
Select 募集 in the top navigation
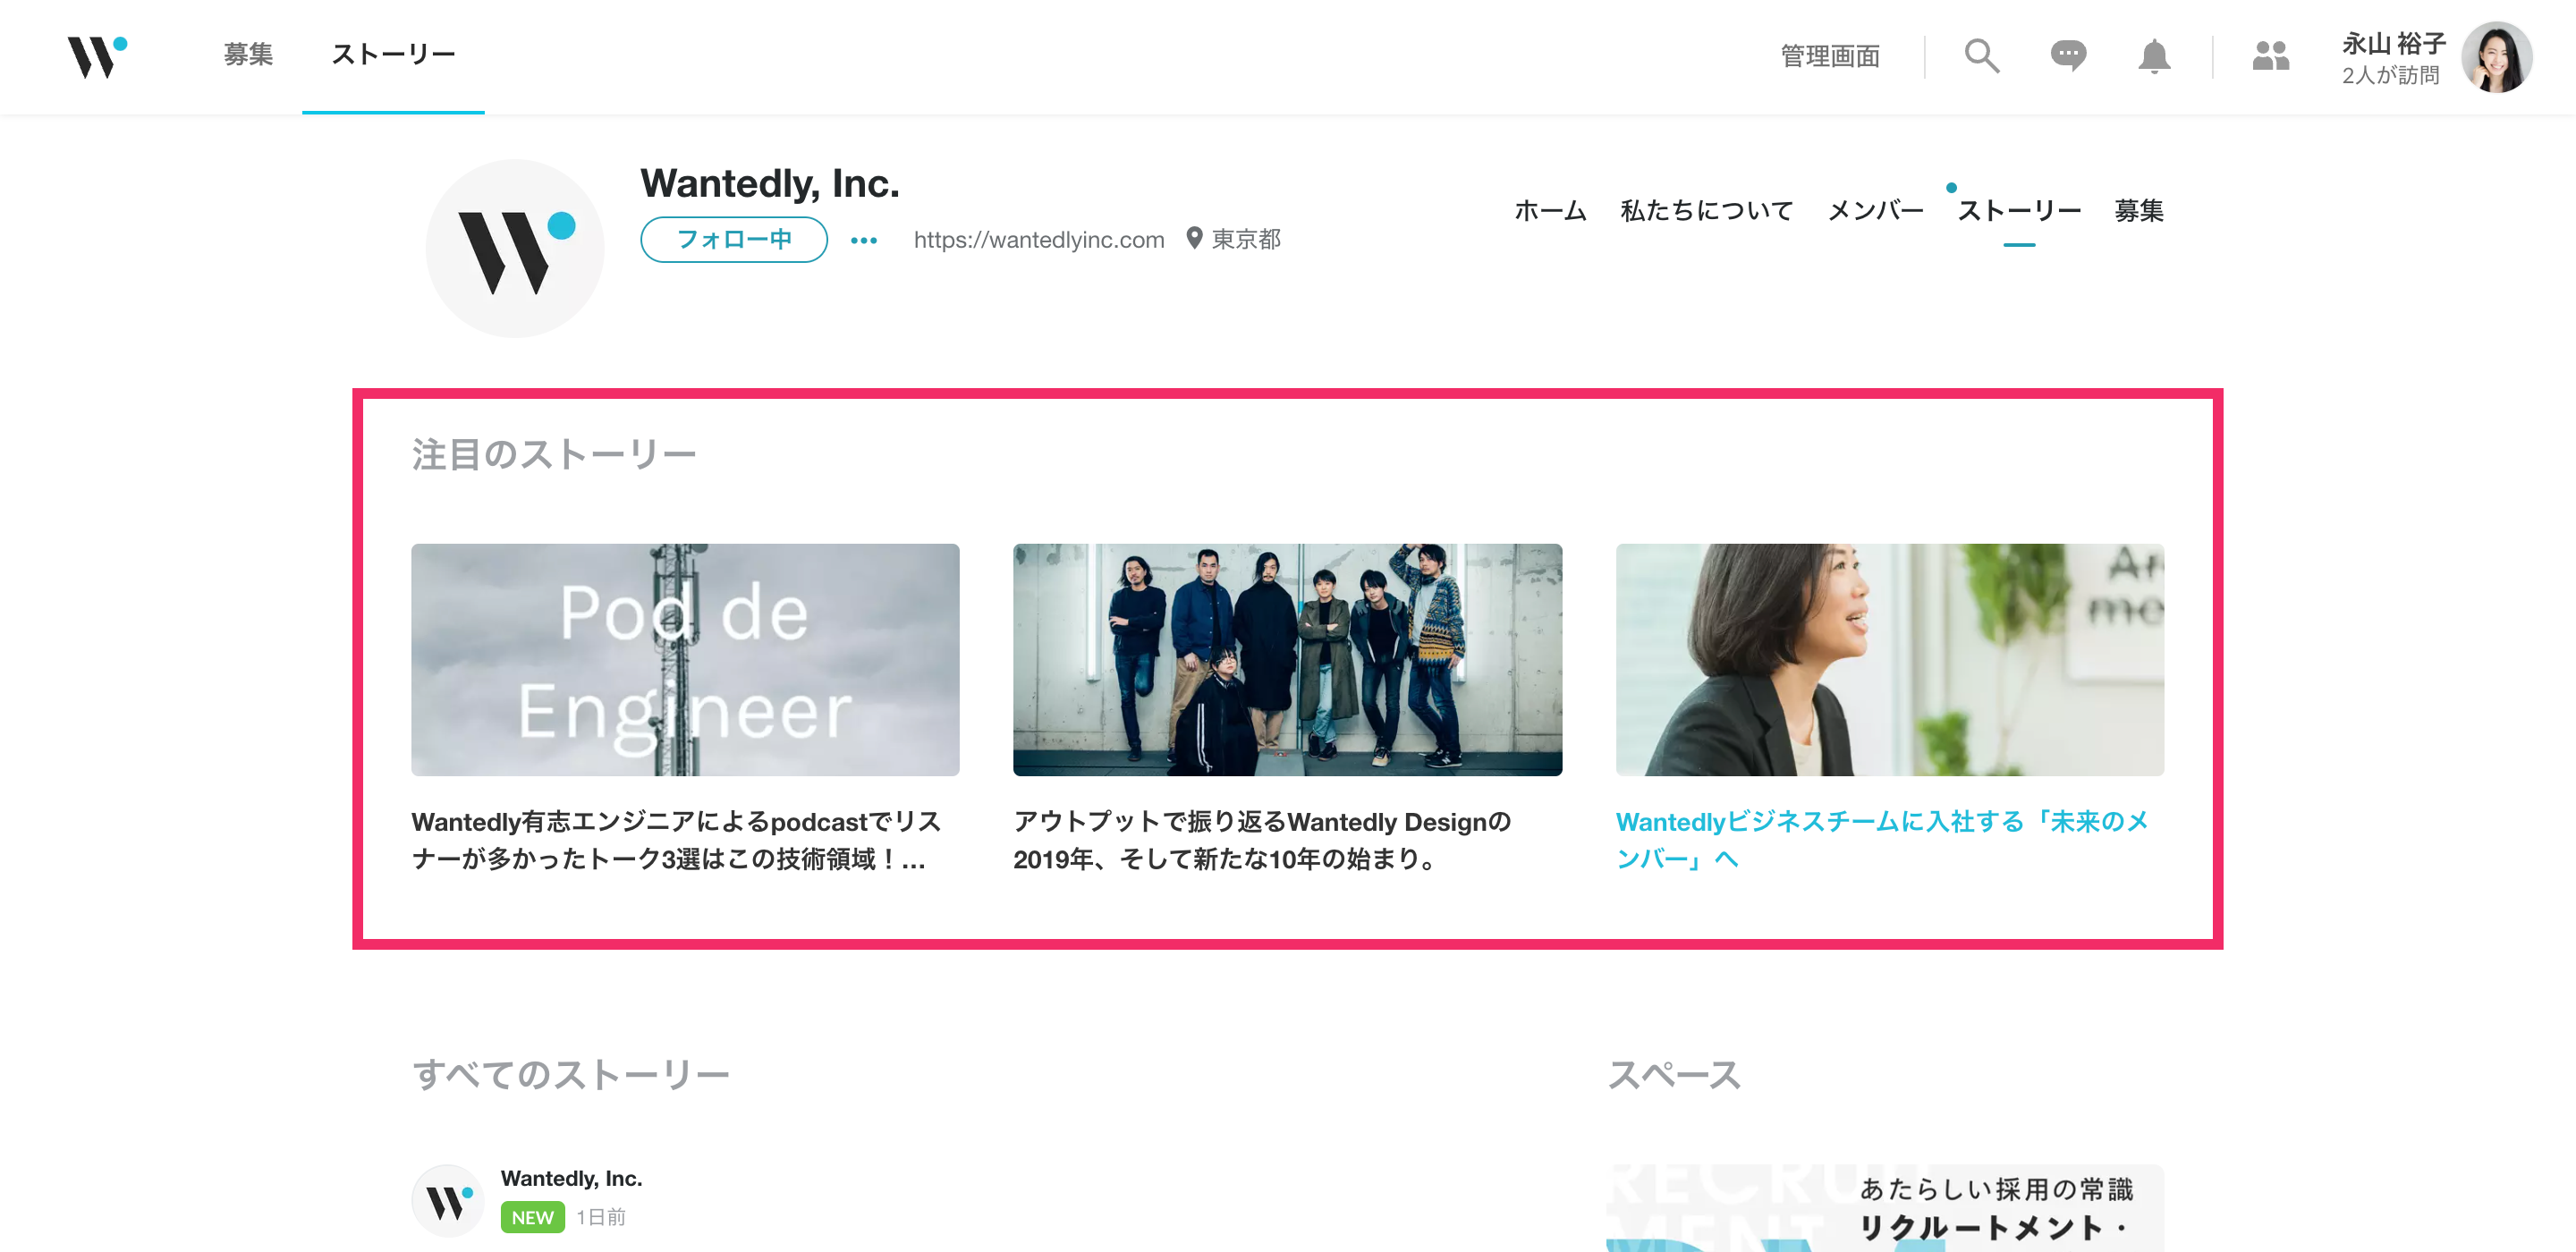click(x=248, y=54)
